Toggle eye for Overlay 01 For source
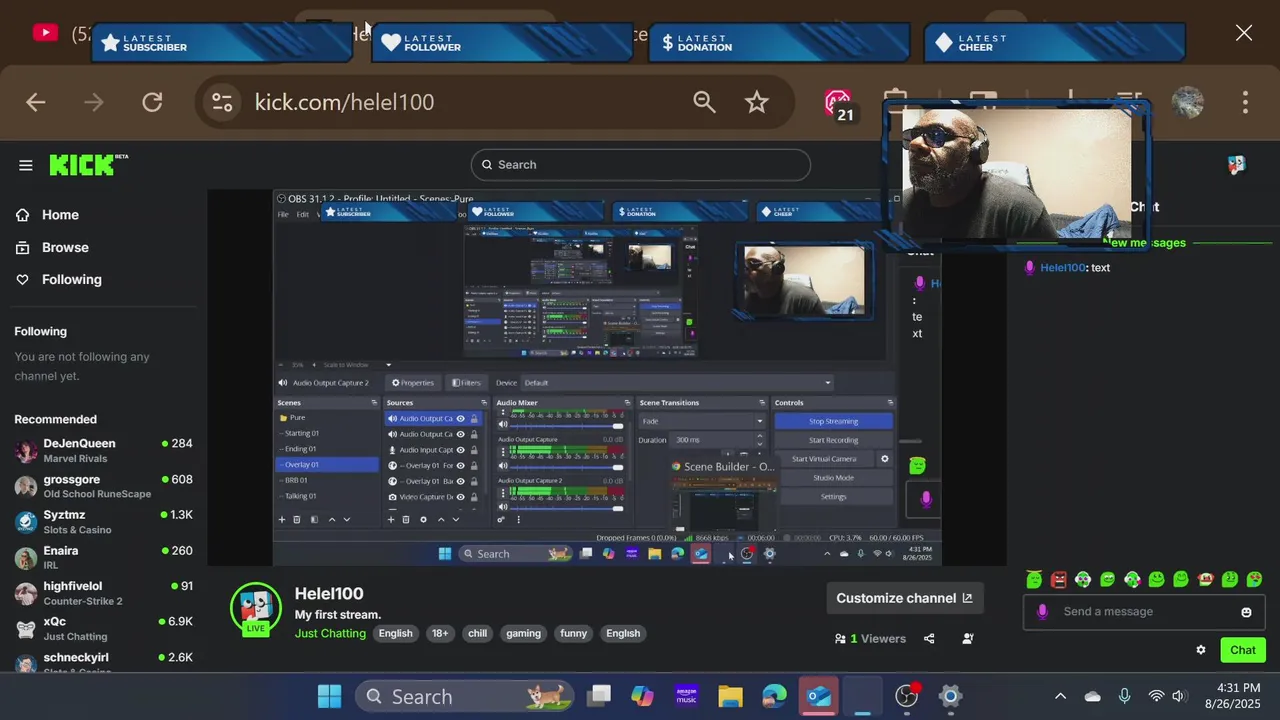The image size is (1280, 720). coord(460,466)
